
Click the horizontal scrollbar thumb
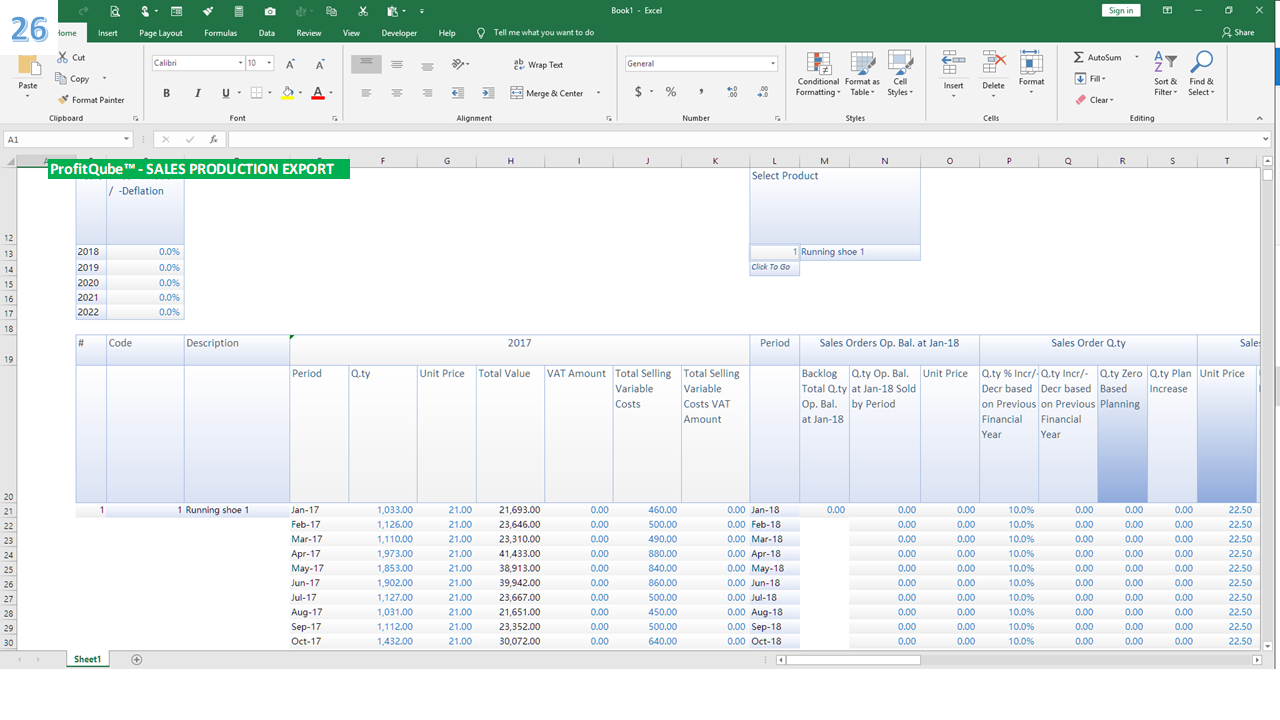point(853,660)
